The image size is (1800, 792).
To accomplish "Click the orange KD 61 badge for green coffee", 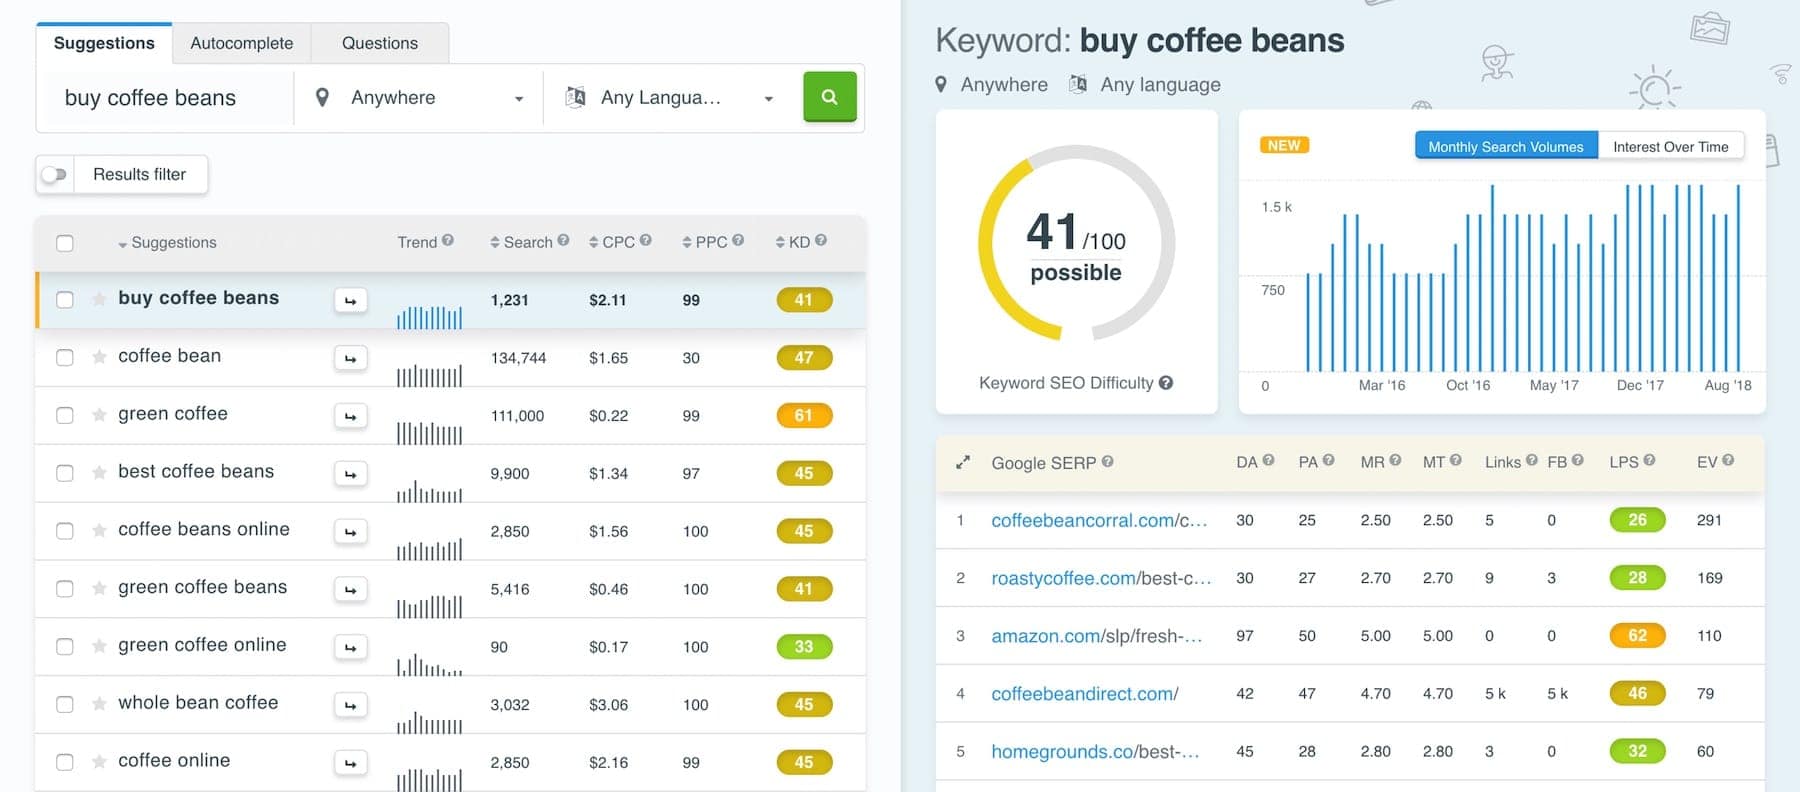I will pyautogui.click(x=804, y=416).
